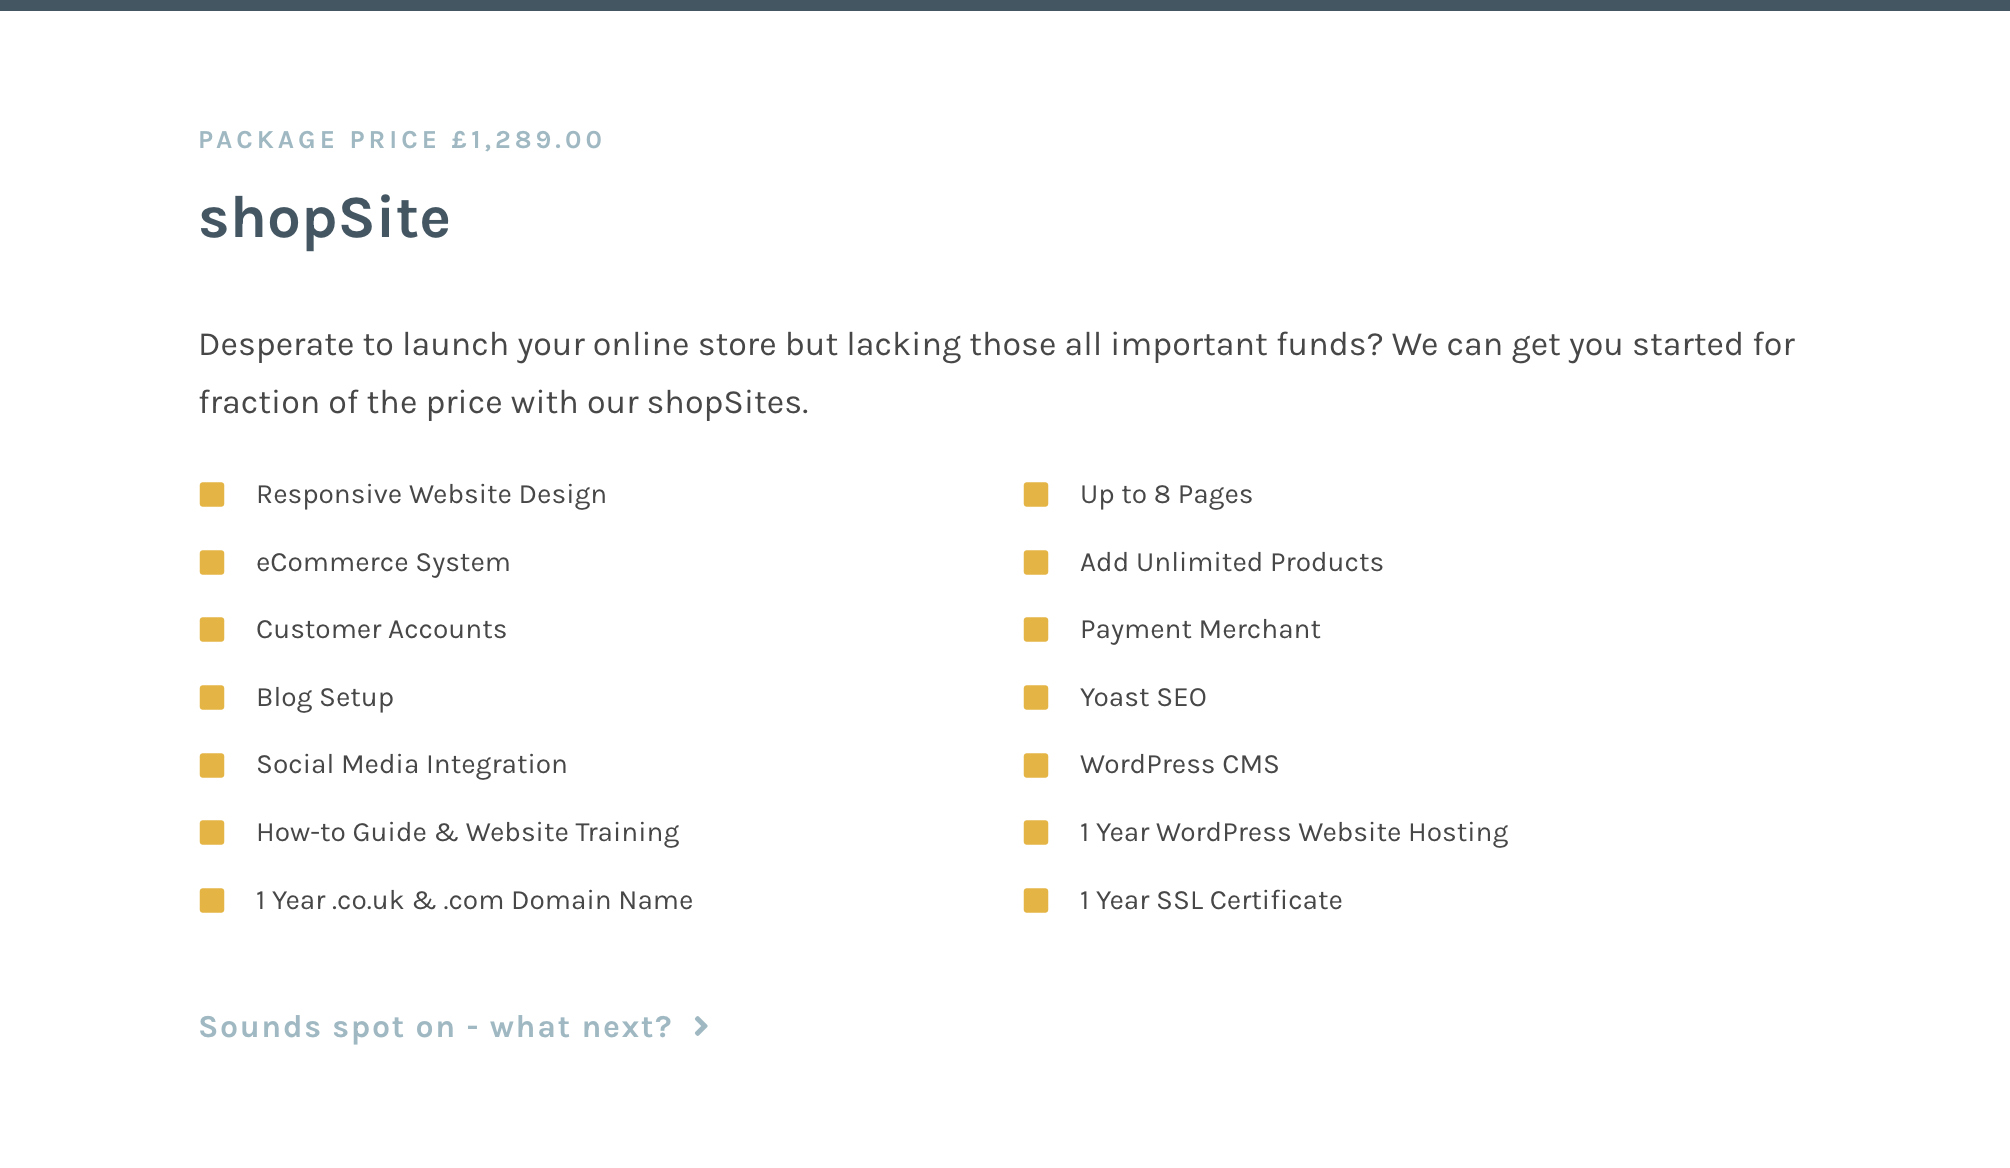Click the How-to Guide & Website Training text
Viewport: 2010px width, 1168px height.
(x=468, y=833)
